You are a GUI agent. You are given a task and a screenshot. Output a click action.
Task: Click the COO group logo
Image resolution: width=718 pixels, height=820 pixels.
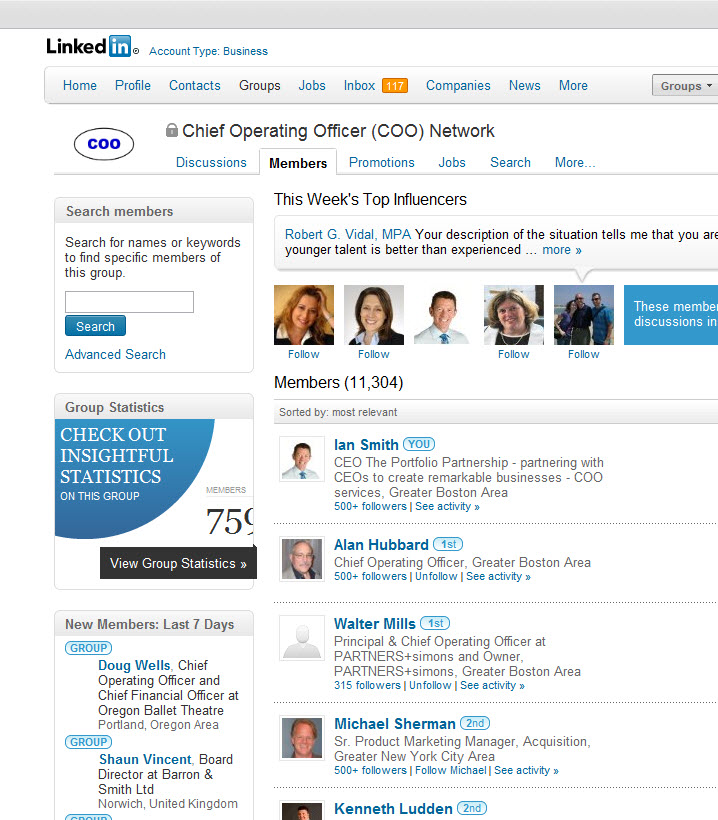(104, 144)
